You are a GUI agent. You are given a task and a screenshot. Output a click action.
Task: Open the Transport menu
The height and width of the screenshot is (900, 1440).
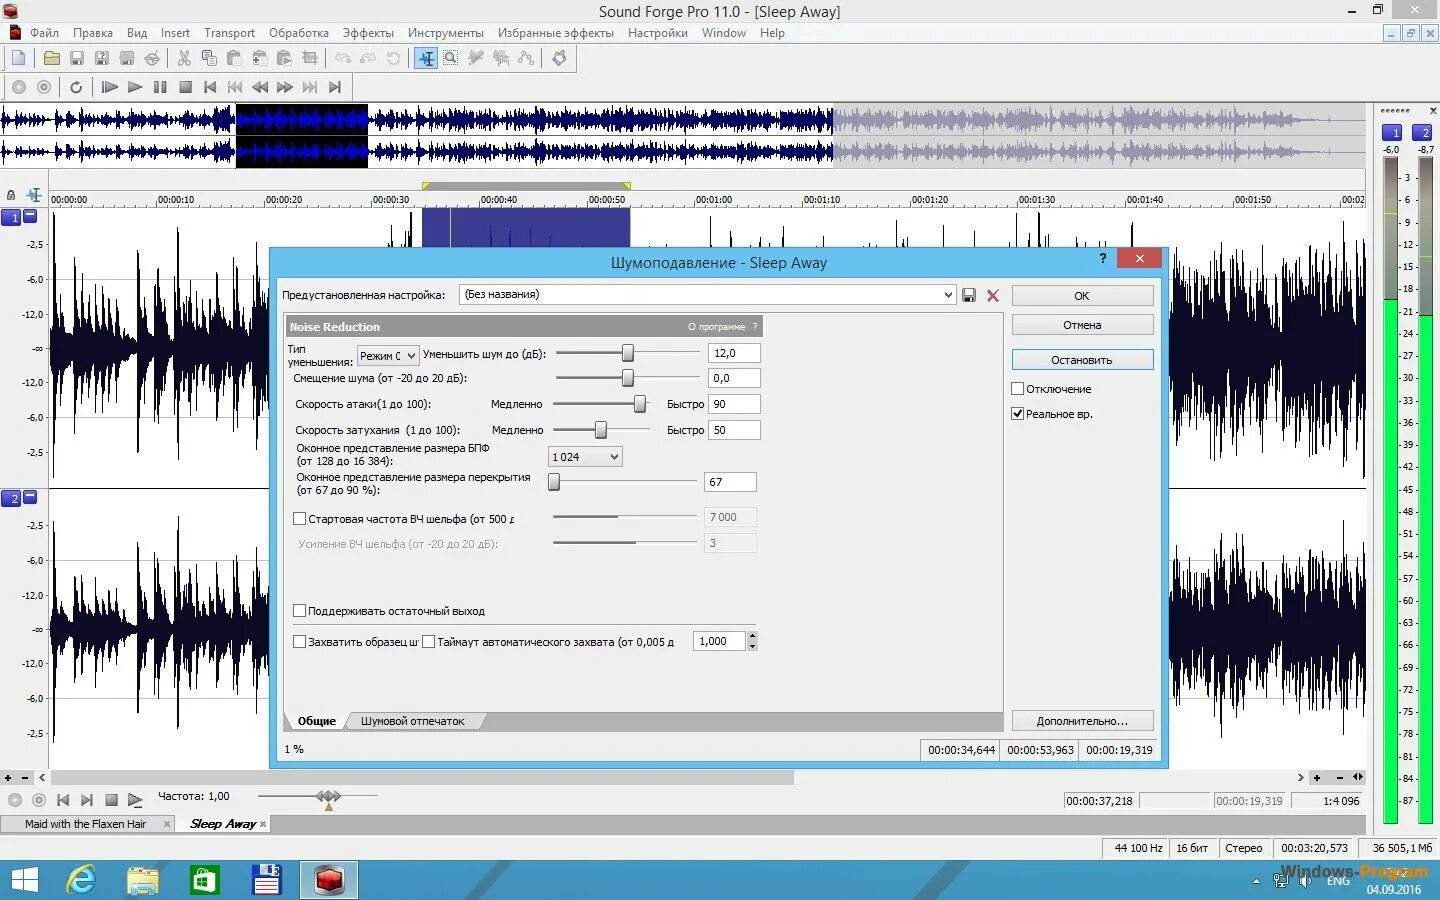coord(229,33)
